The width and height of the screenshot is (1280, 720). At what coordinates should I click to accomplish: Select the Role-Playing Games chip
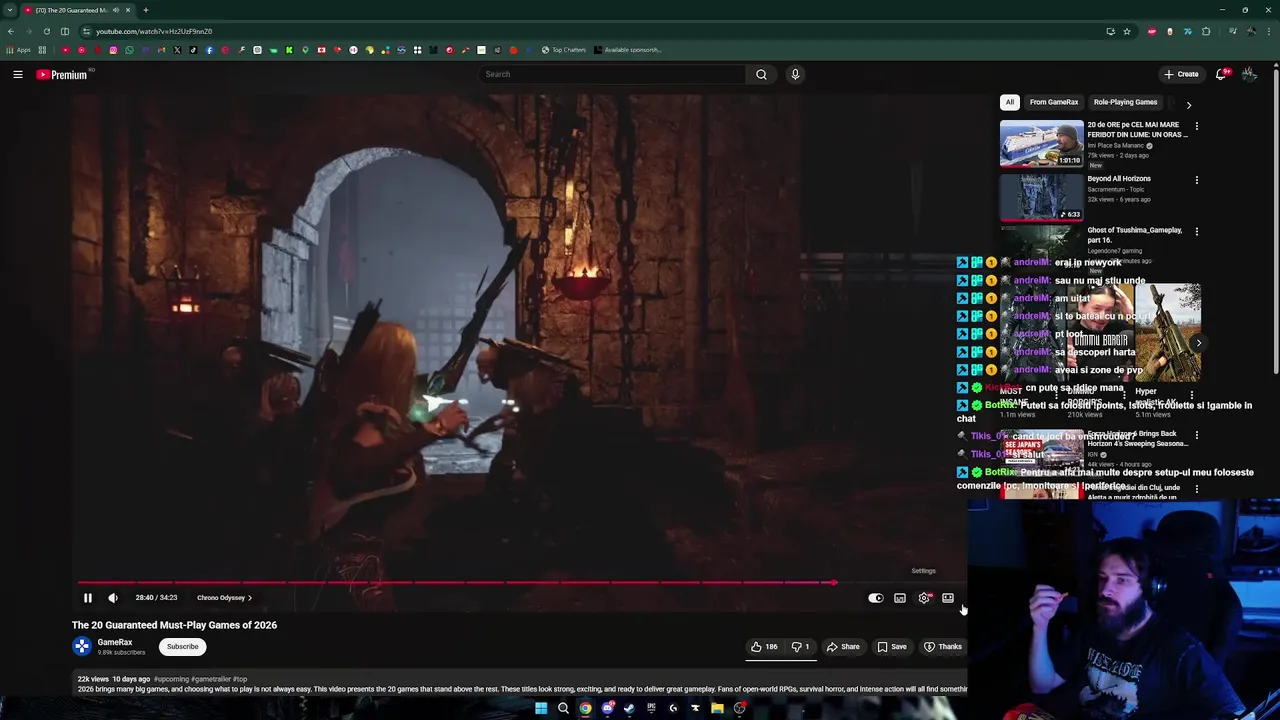point(1125,102)
